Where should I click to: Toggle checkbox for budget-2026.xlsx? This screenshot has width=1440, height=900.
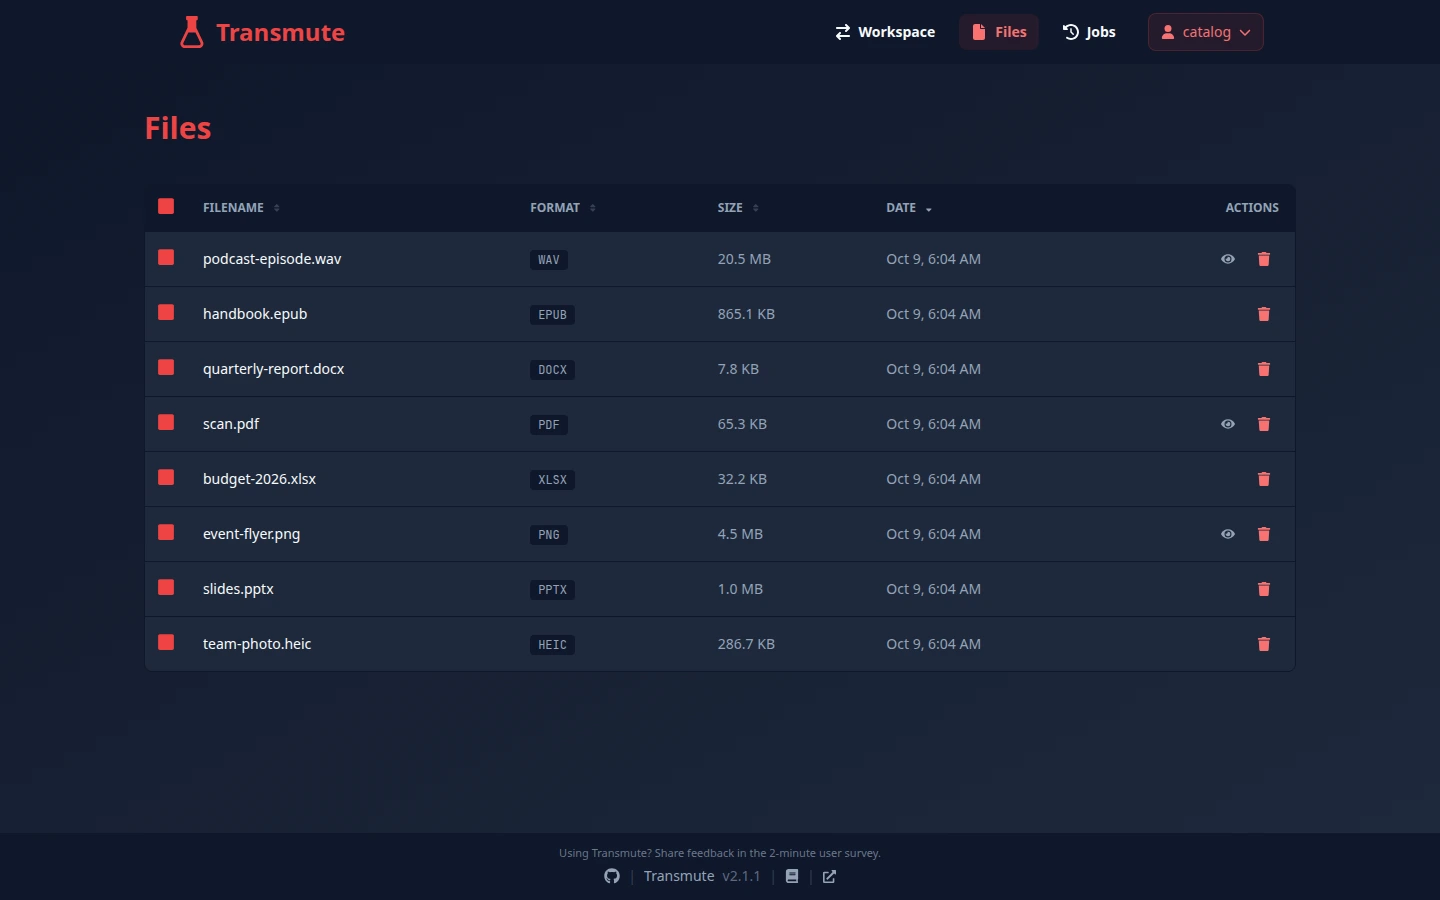pyautogui.click(x=166, y=477)
